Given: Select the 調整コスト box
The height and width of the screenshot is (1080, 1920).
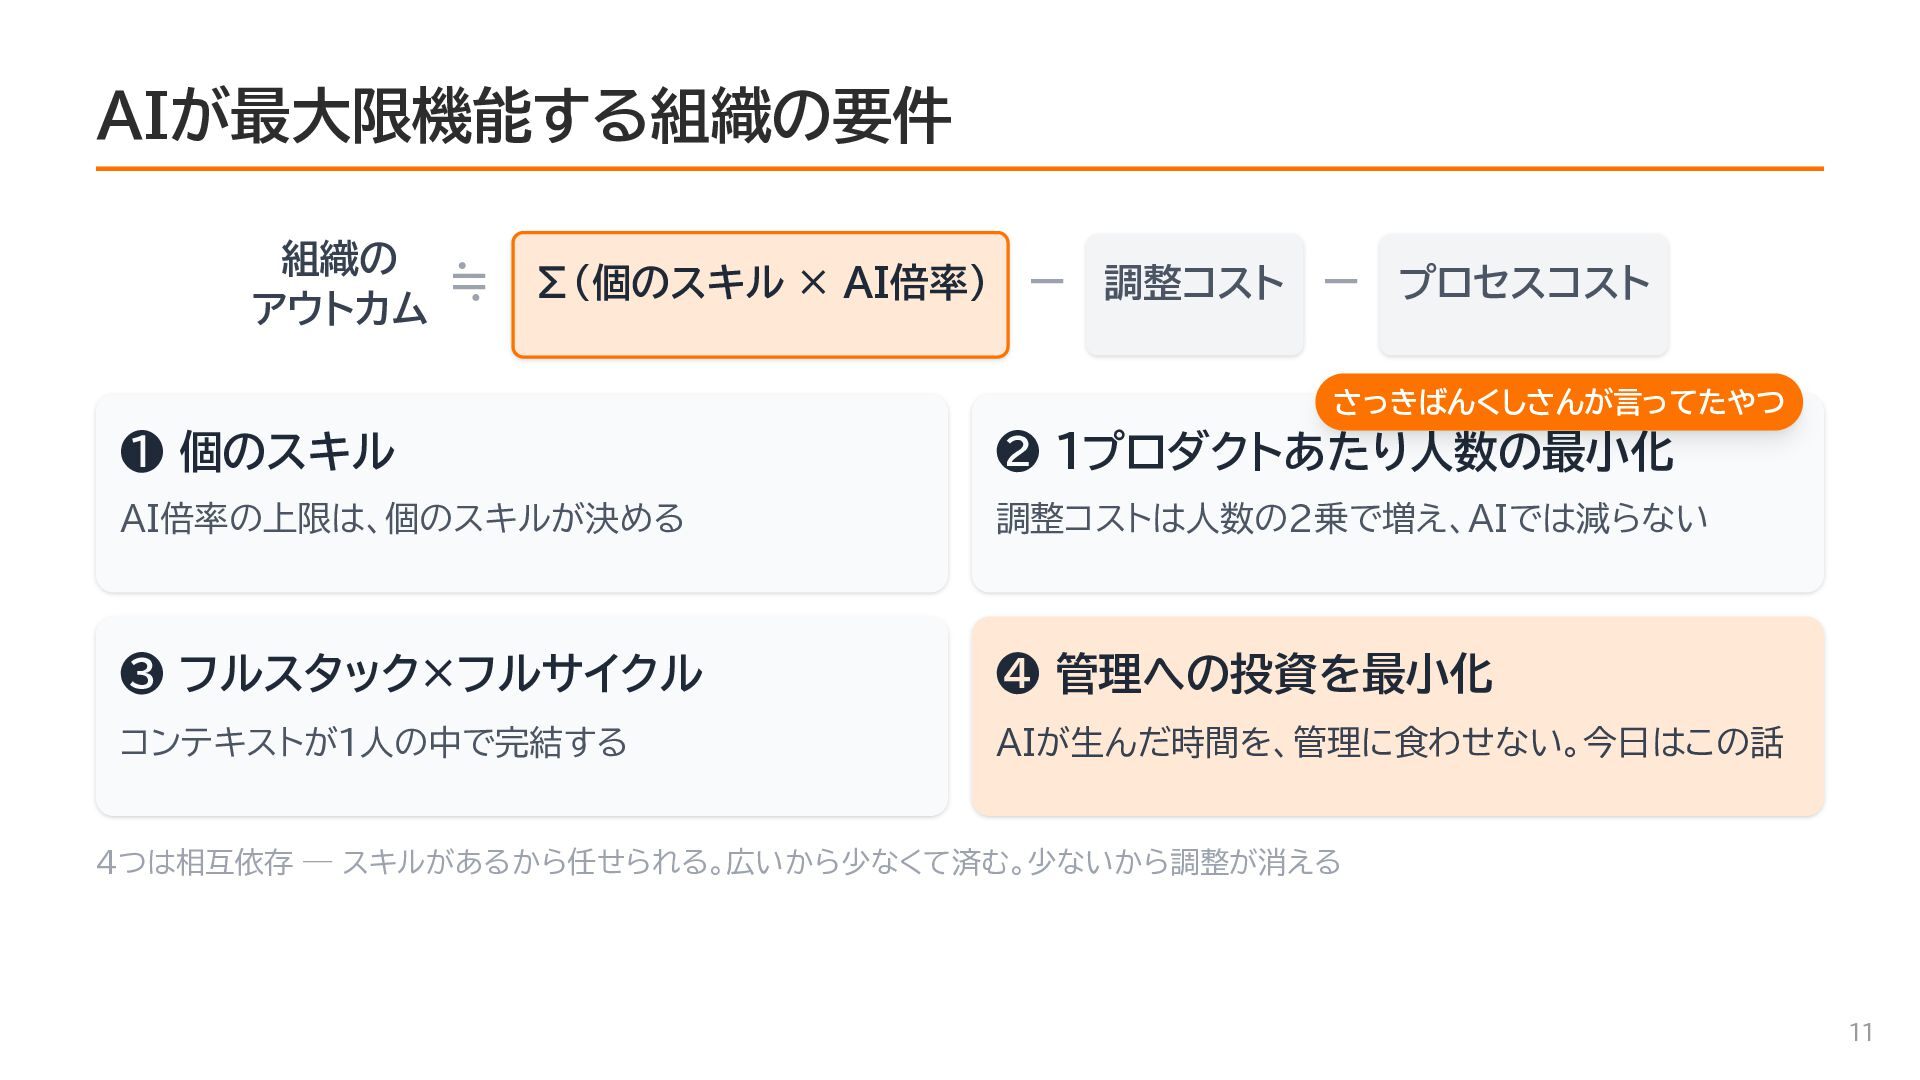Looking at the screenshot, I should (1194, 294).
